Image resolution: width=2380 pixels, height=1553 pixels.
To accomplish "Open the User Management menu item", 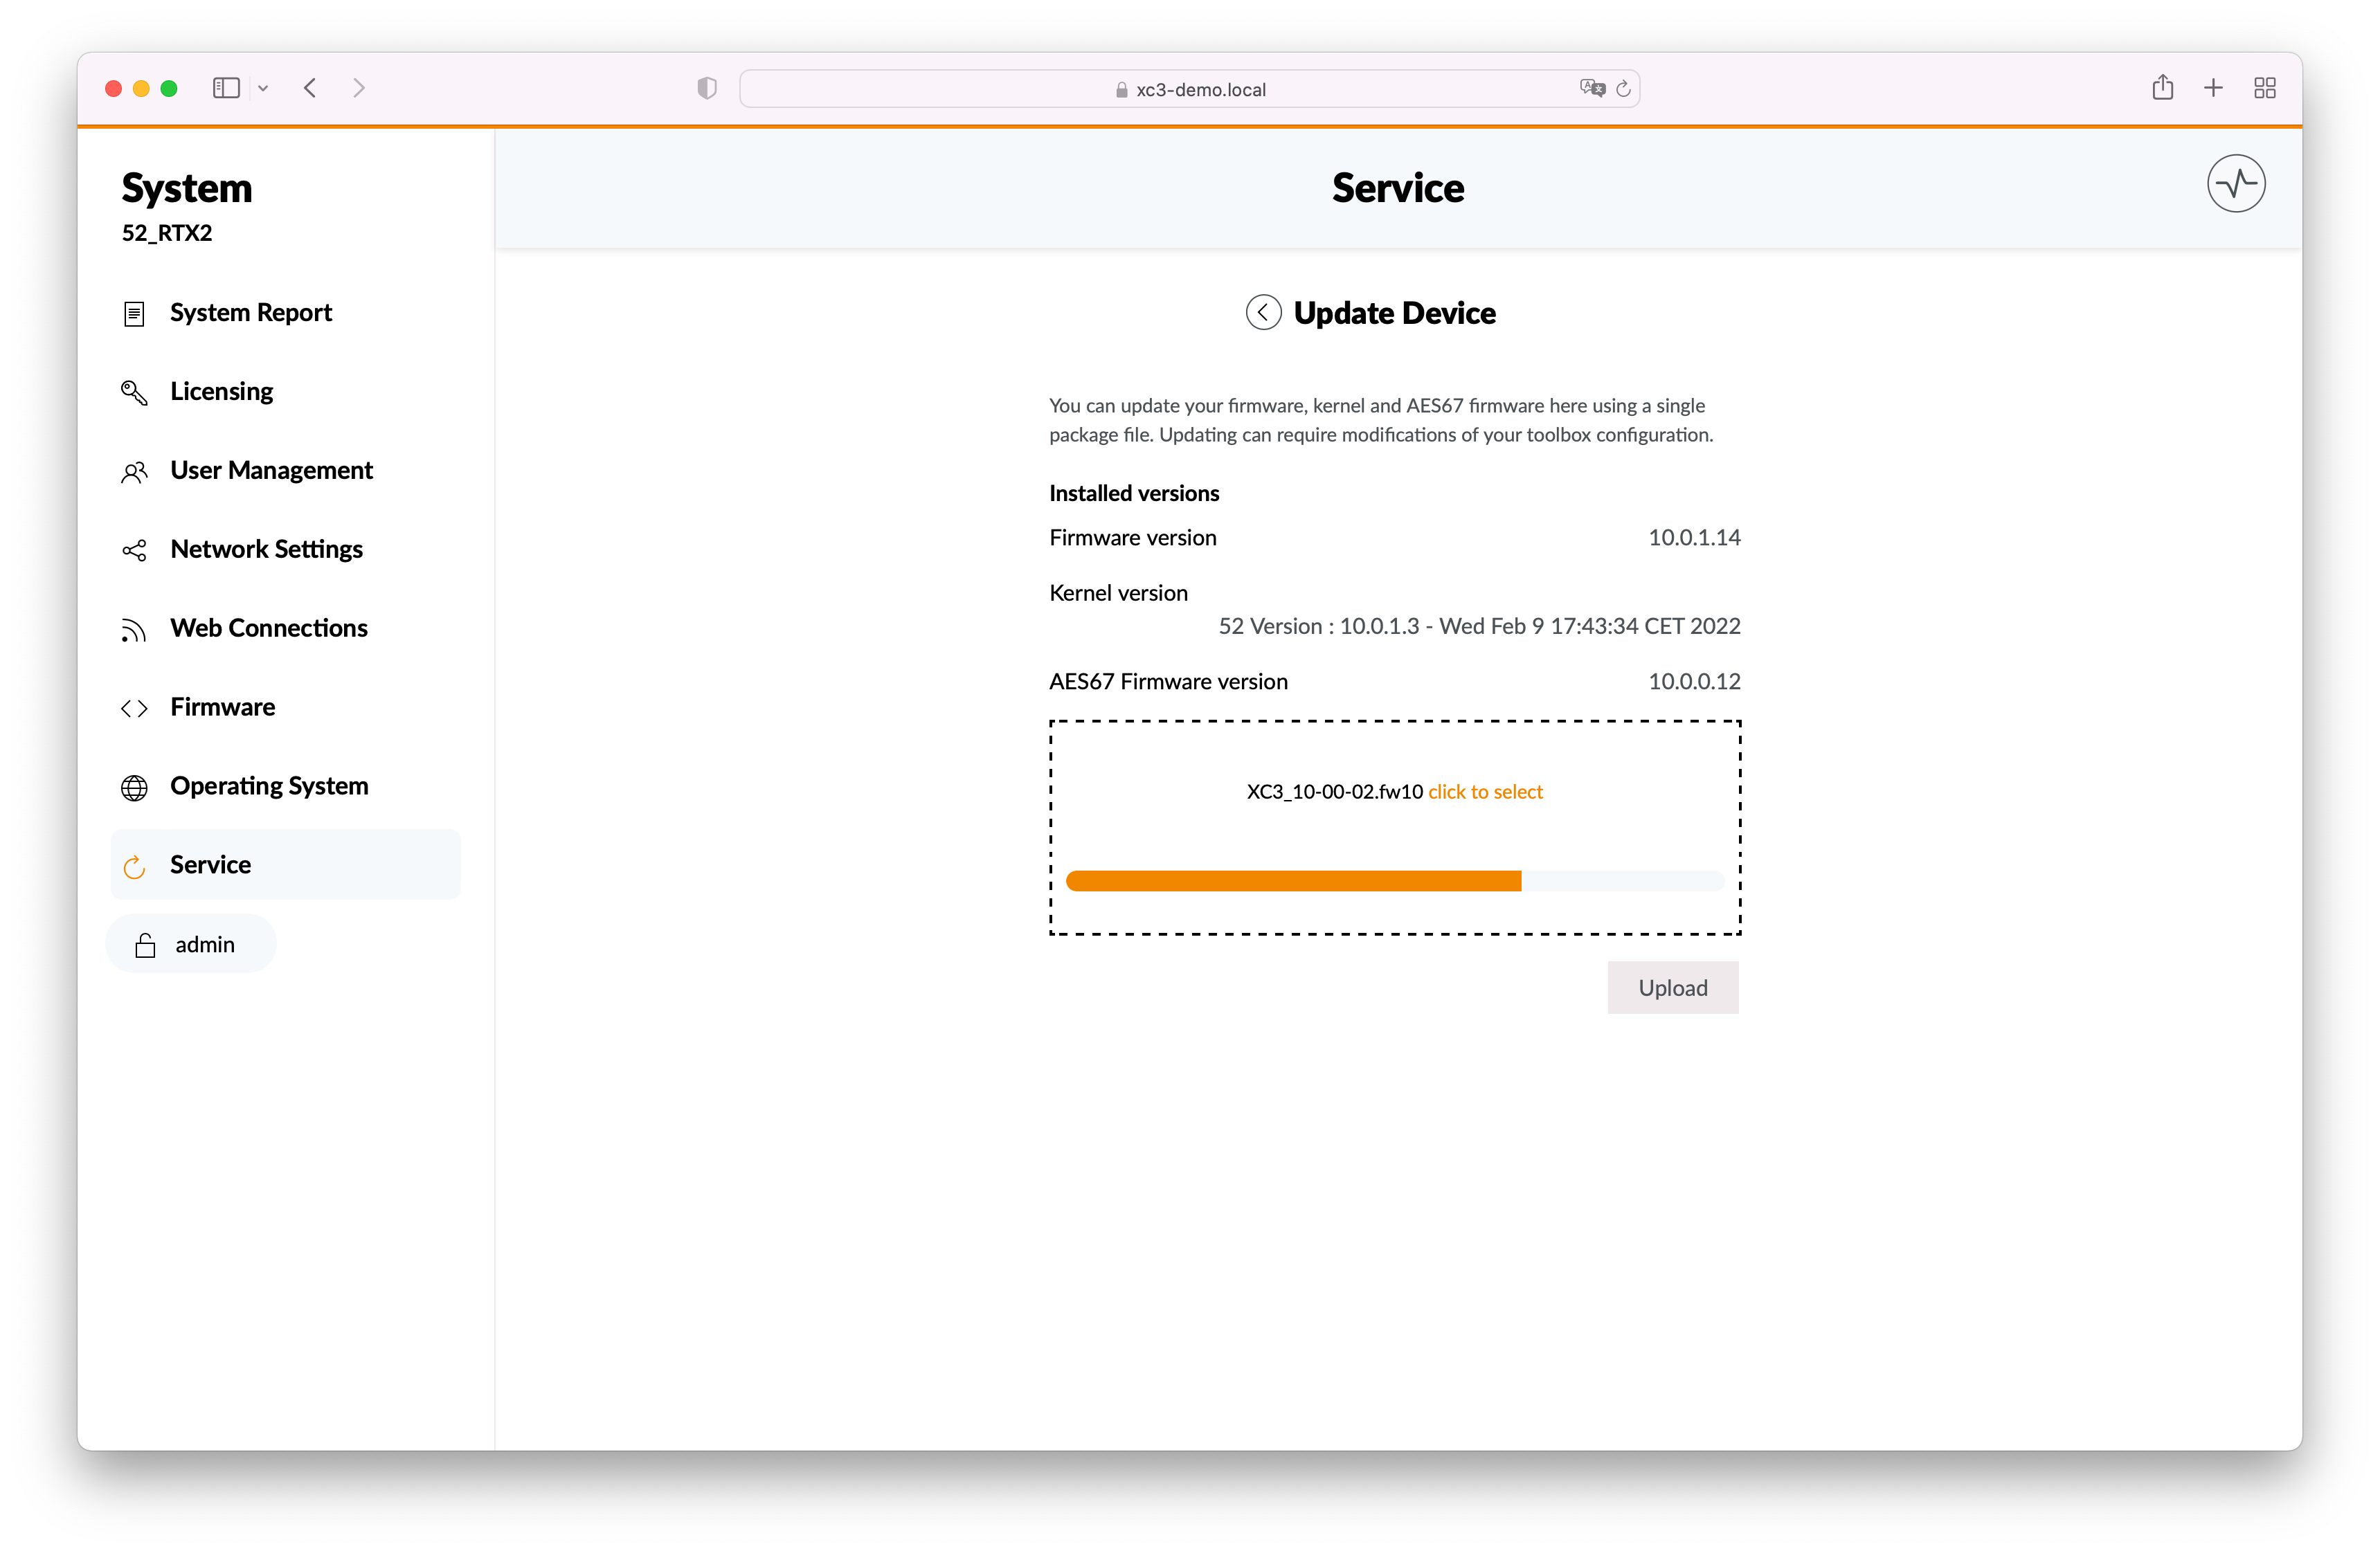I will 285,471.
